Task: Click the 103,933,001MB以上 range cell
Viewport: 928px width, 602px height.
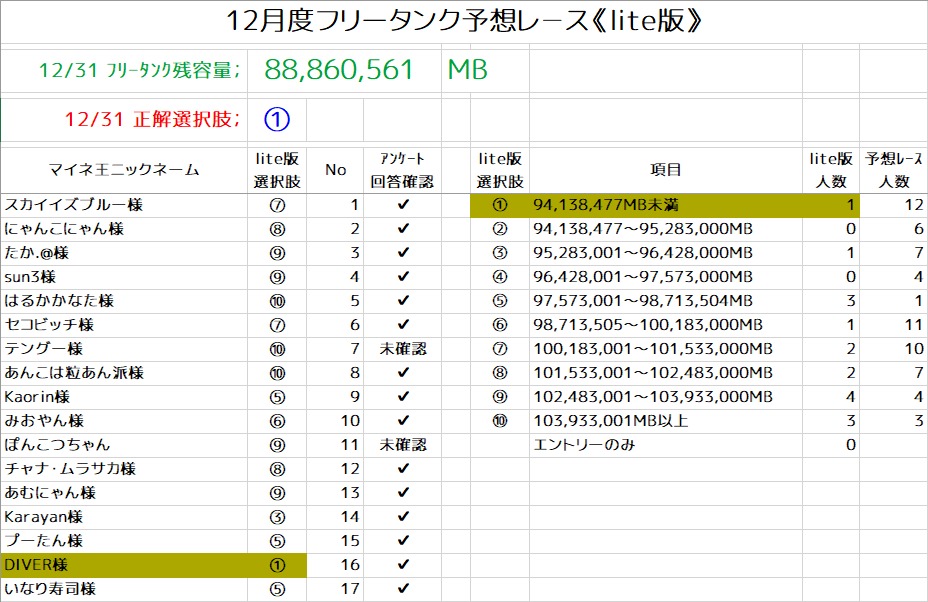Action: click(x=666, y=421)
